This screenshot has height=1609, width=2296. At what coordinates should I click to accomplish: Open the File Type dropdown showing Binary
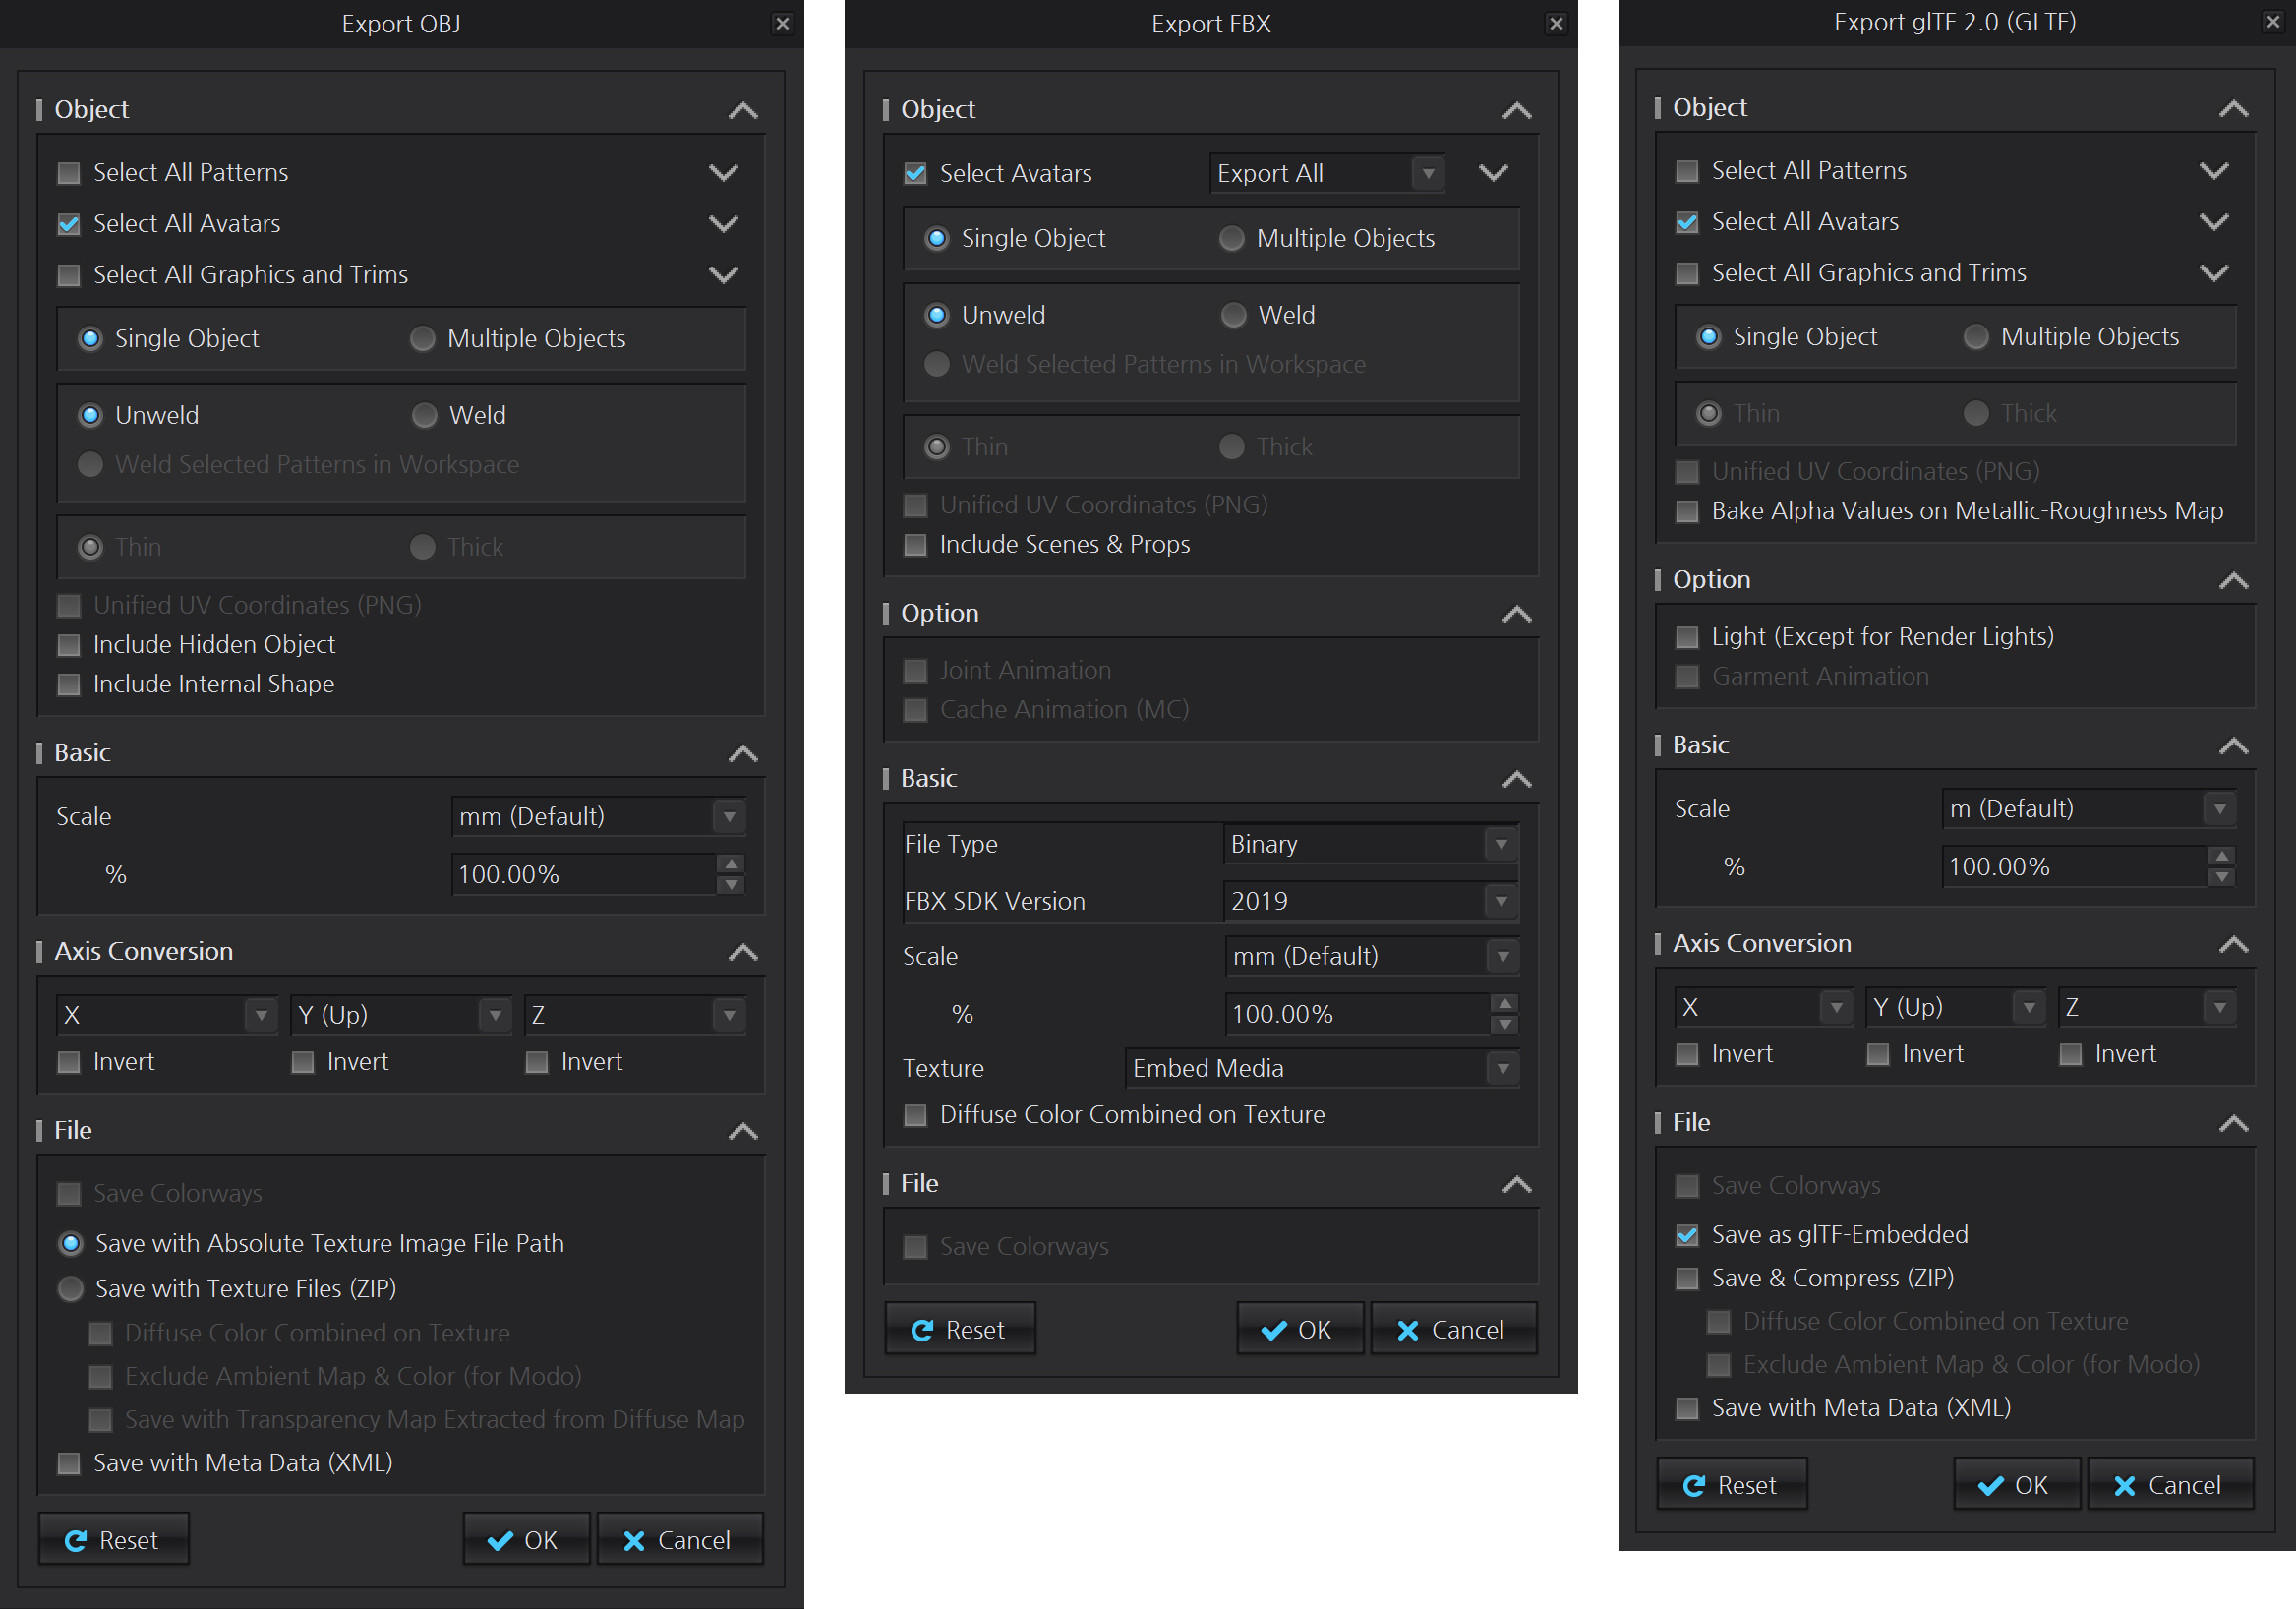1371,844
